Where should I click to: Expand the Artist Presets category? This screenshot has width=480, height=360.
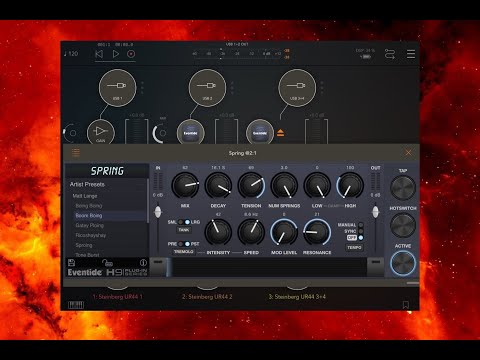coord(87,184)
